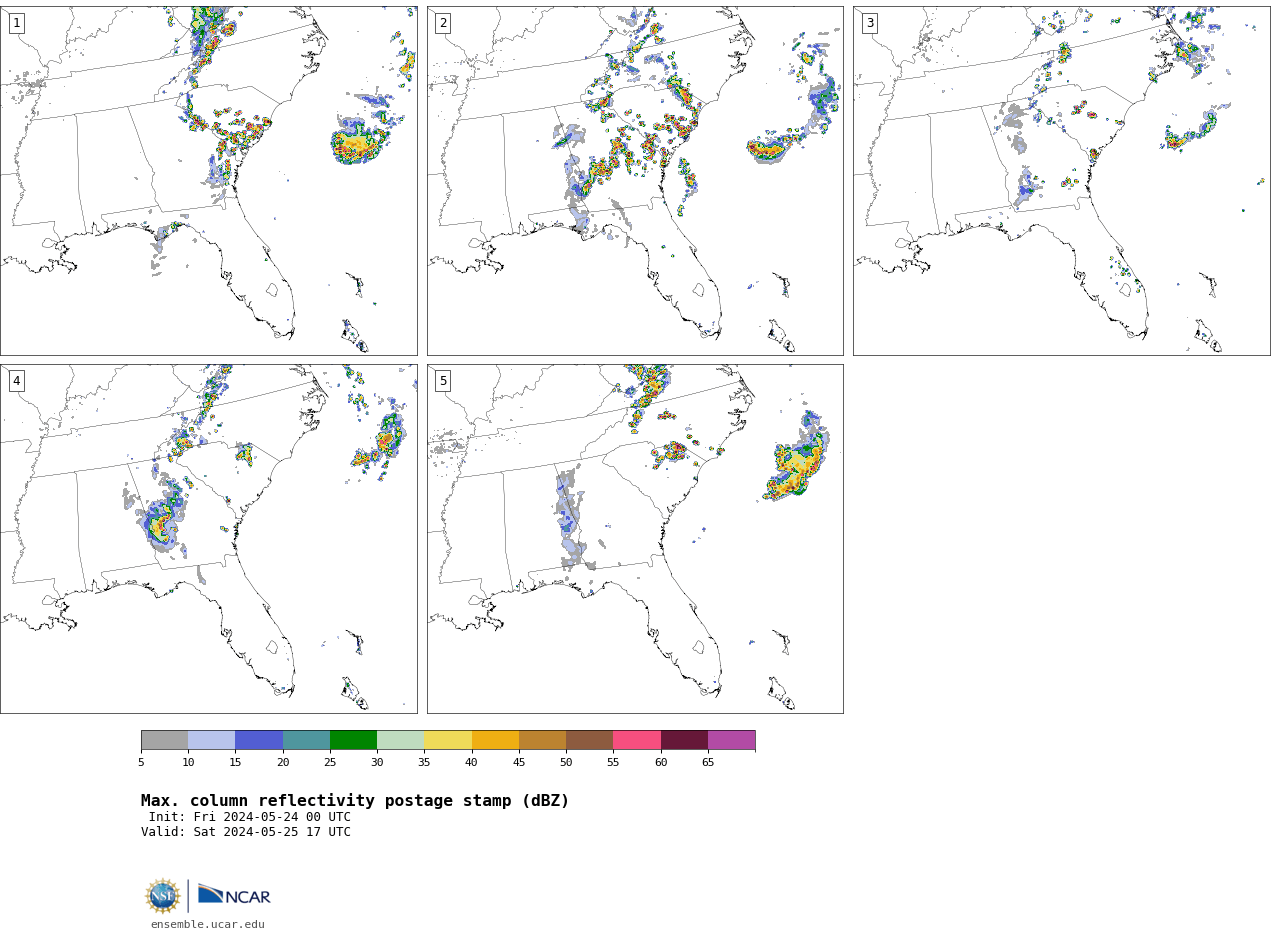This screenshot has height=936, width=1280.
Task: Click the Init: Fri 2024-05-24 00 UTC line
Action: [250, 817]
